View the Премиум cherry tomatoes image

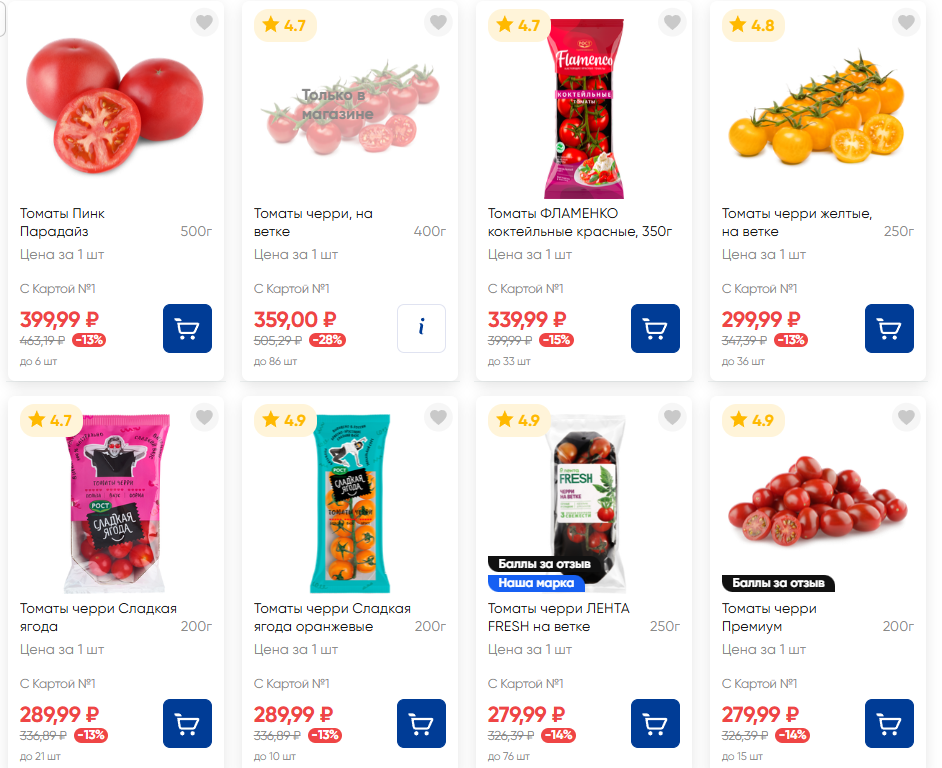click(817, 500)
